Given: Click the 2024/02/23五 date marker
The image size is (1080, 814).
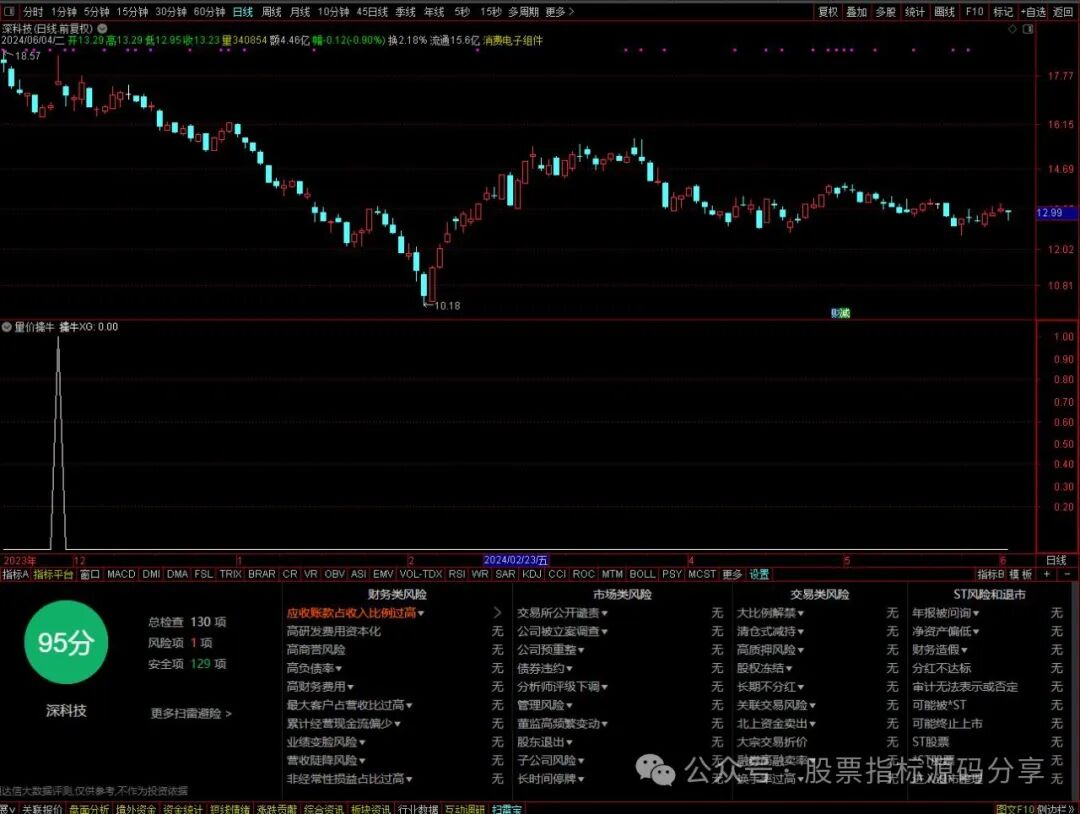Looking at the screenshot, I should tap(516, 560).
